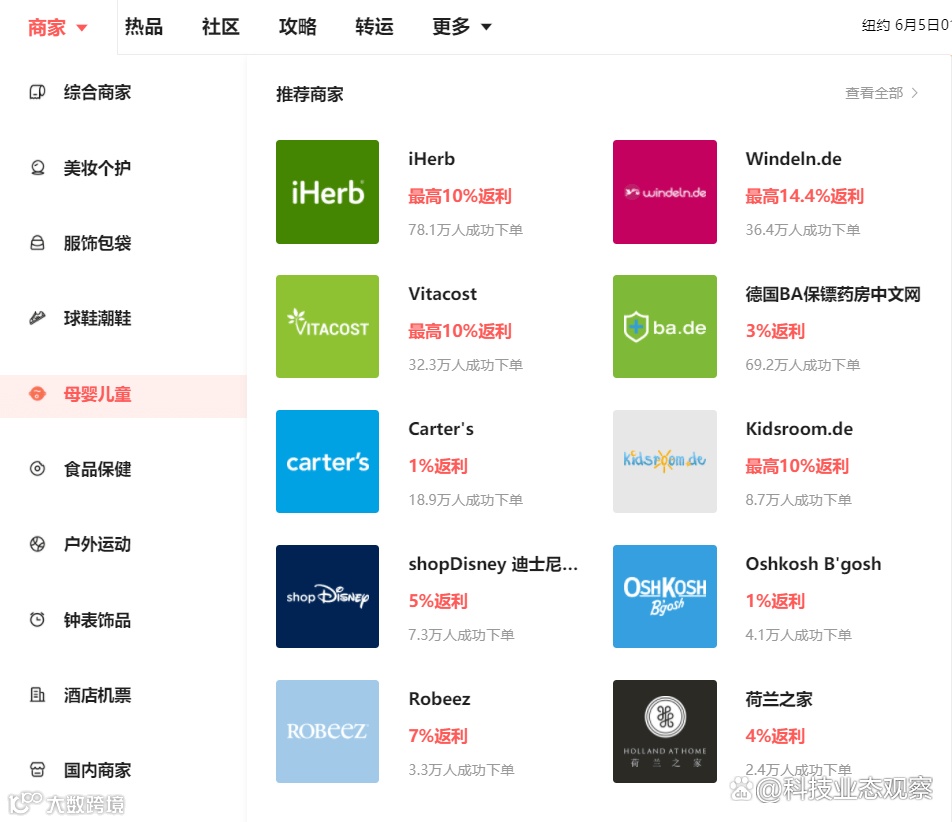
Task: Click the 美妆个护 category icon
Action: pyautogui.click(x=38, y=168)
